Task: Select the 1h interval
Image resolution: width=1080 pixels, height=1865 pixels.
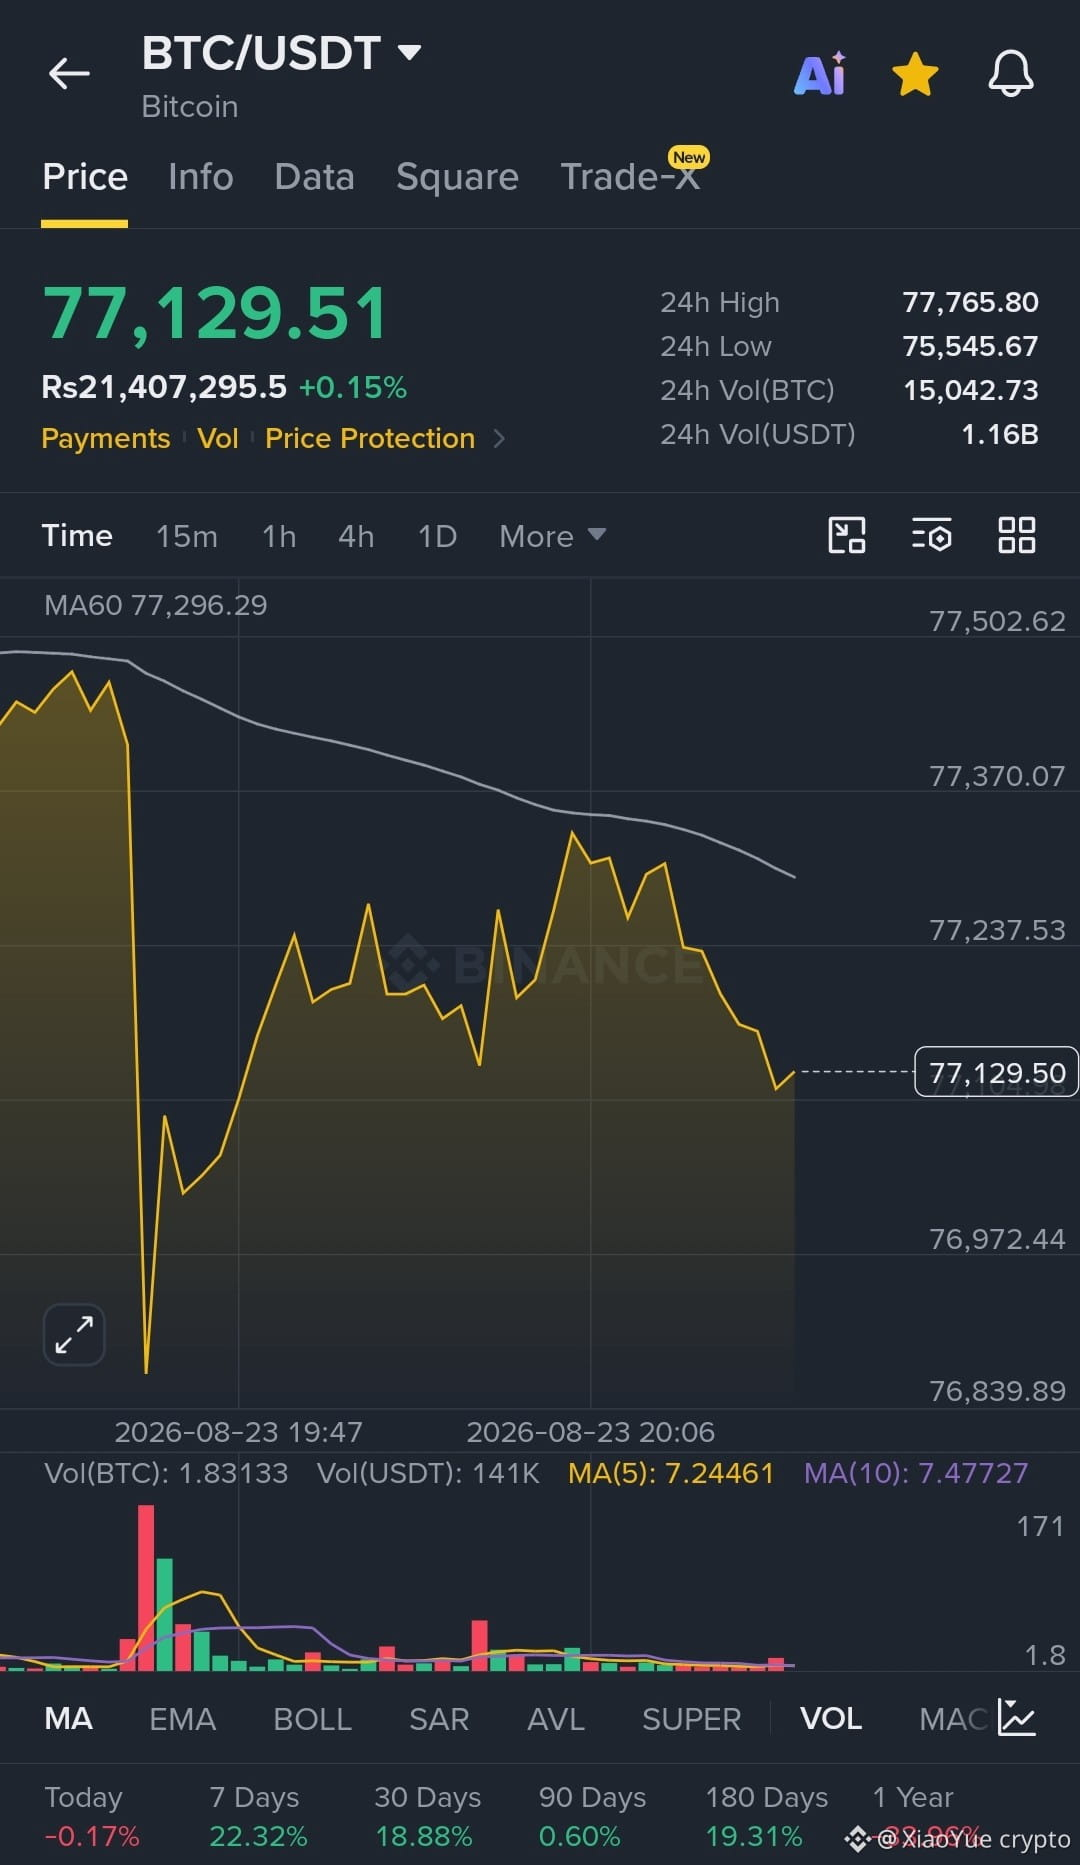Action: (279, 536)
